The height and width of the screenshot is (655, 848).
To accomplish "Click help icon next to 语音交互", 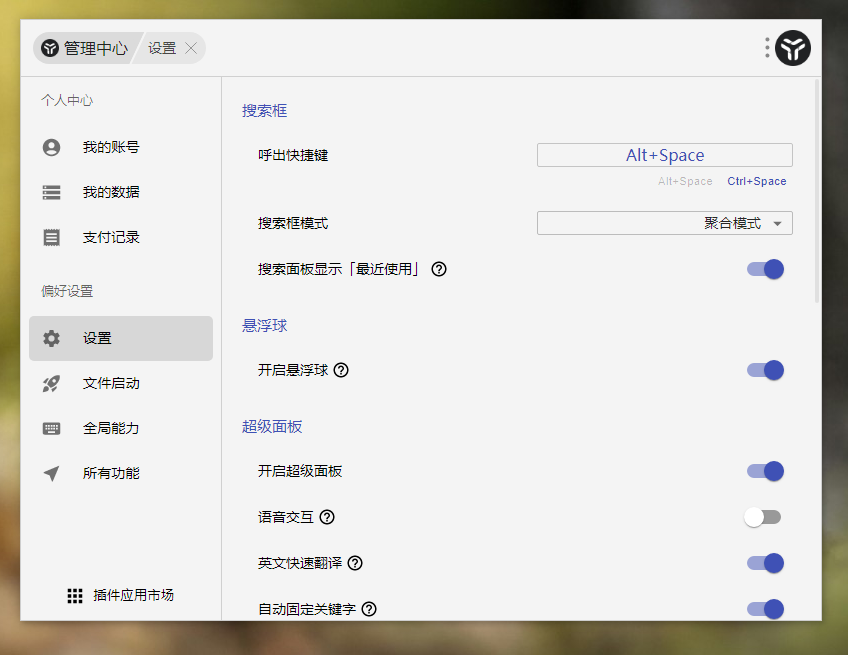I will point(327,517).
